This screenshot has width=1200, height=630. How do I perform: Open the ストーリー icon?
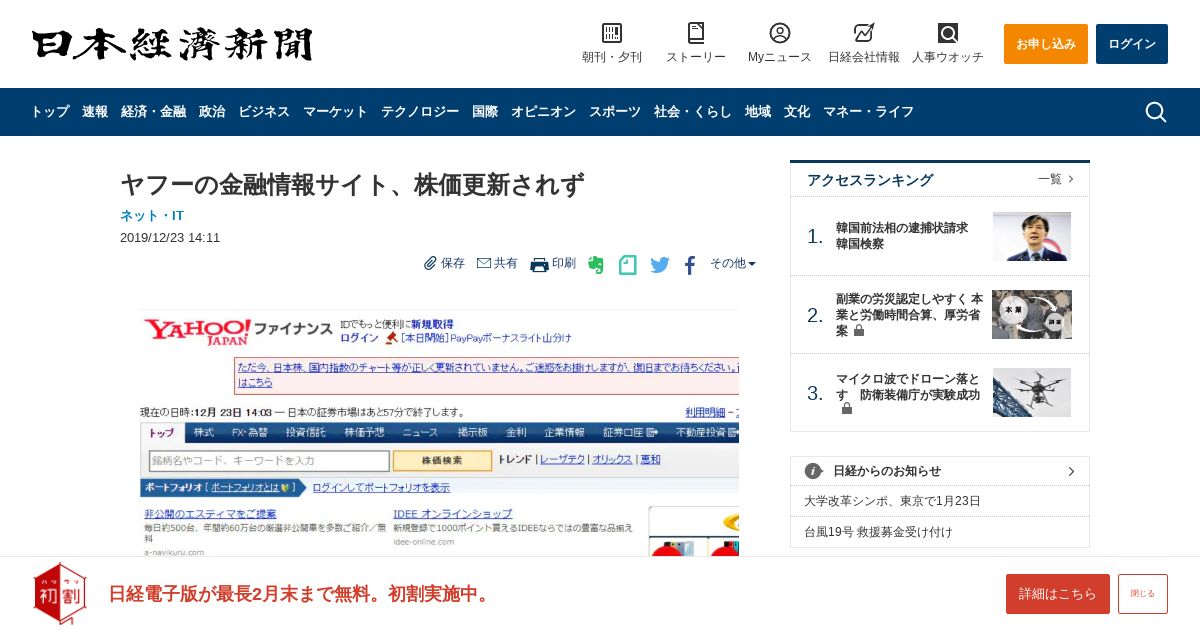click(x=696, y=33)
